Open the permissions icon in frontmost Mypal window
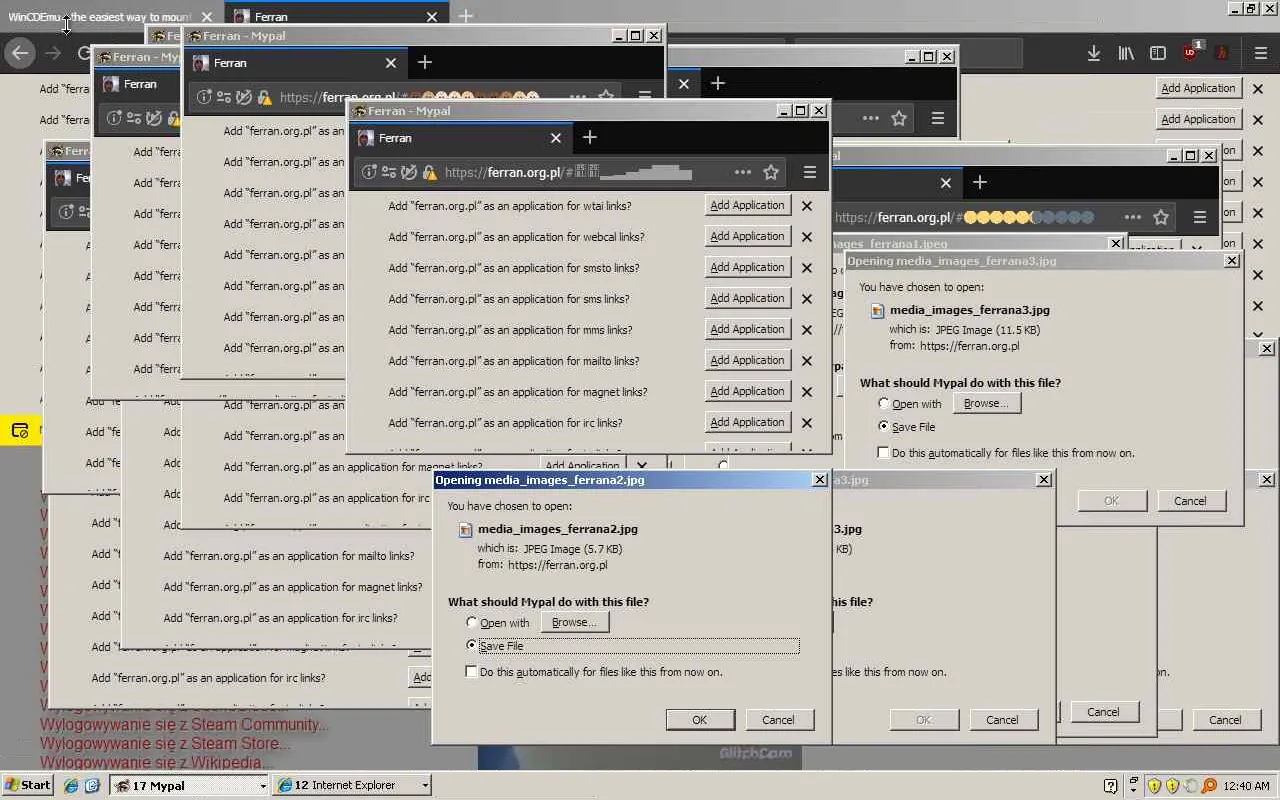Image resolution: width=1280 pixels, height=800 pixels. (x=388, y=172)
